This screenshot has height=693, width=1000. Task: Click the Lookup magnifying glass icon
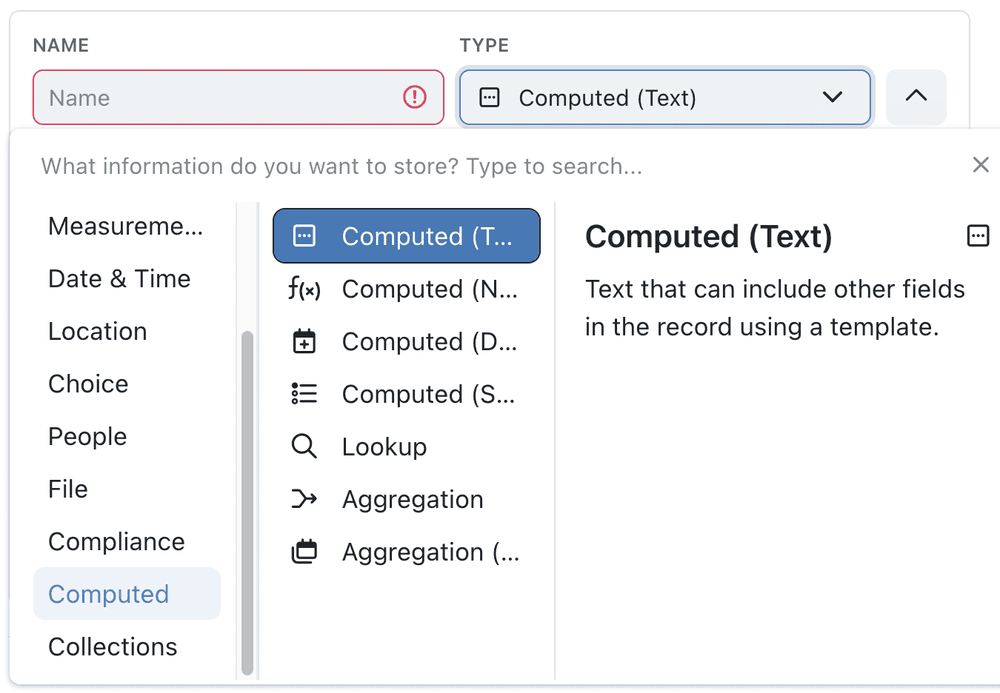click(304, 447)
